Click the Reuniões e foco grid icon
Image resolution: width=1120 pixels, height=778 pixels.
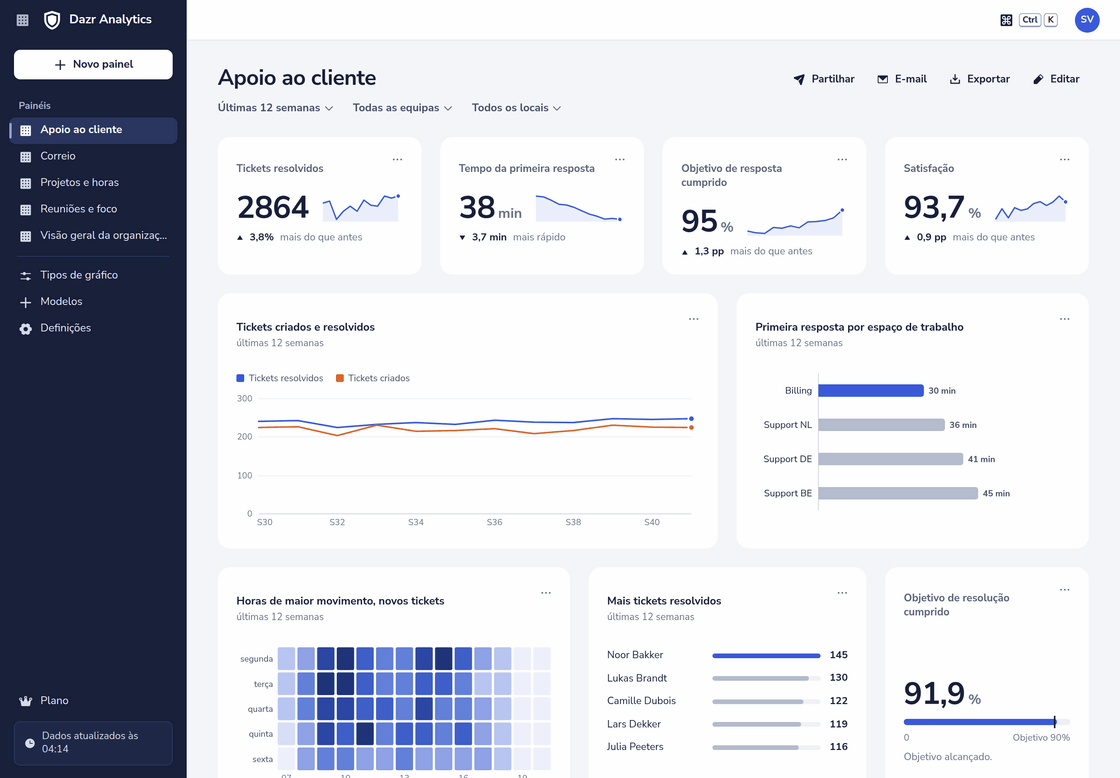click(x=26, y=209)
